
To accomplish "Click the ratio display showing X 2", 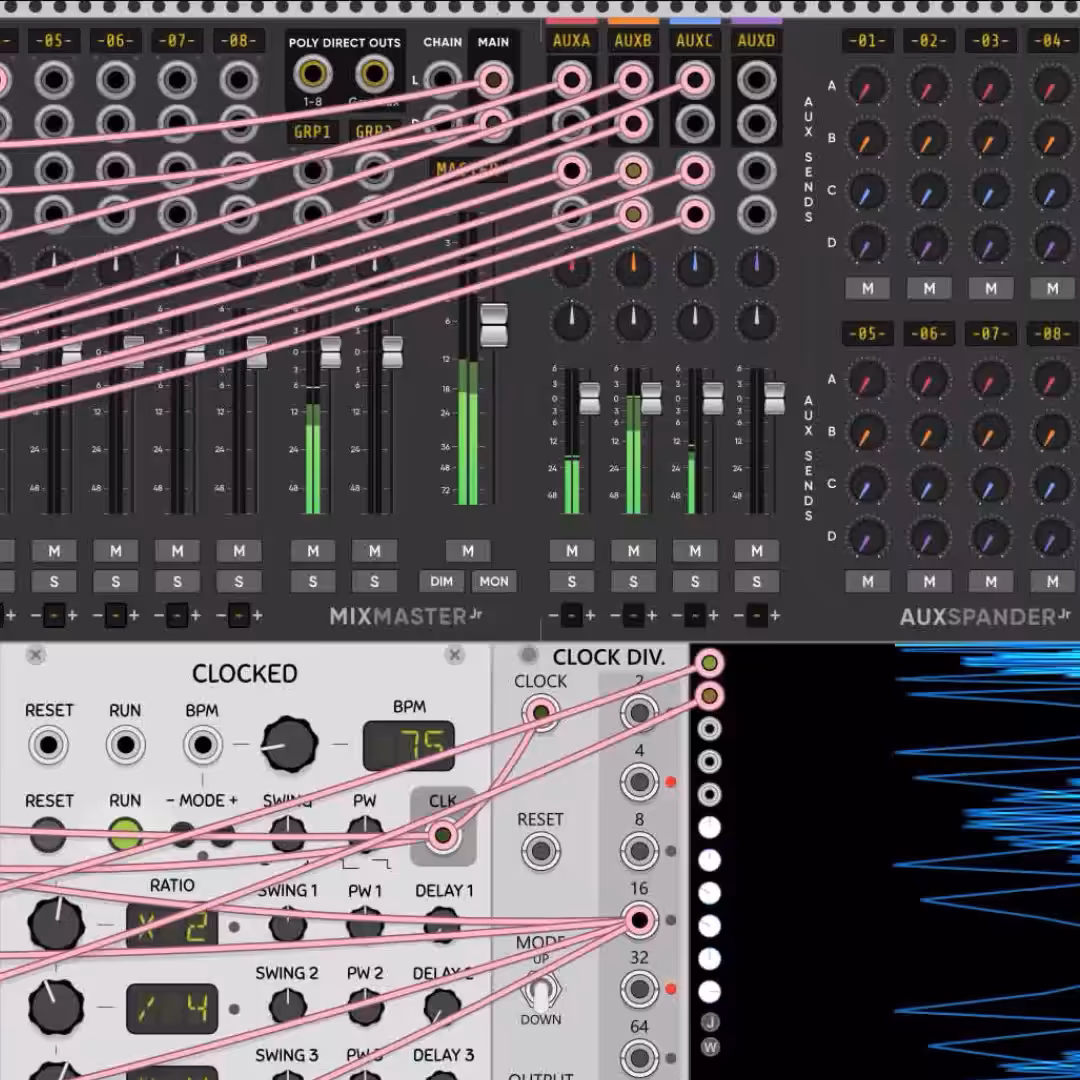I will point(172,927).
